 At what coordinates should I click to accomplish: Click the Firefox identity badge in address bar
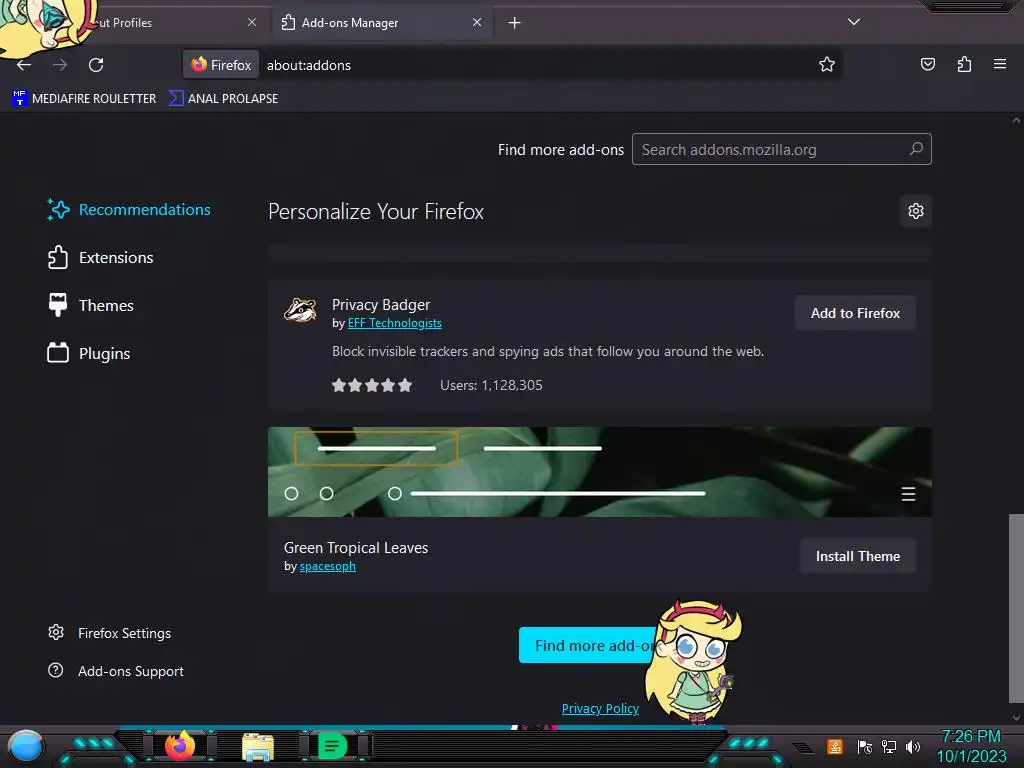[221, 65]
